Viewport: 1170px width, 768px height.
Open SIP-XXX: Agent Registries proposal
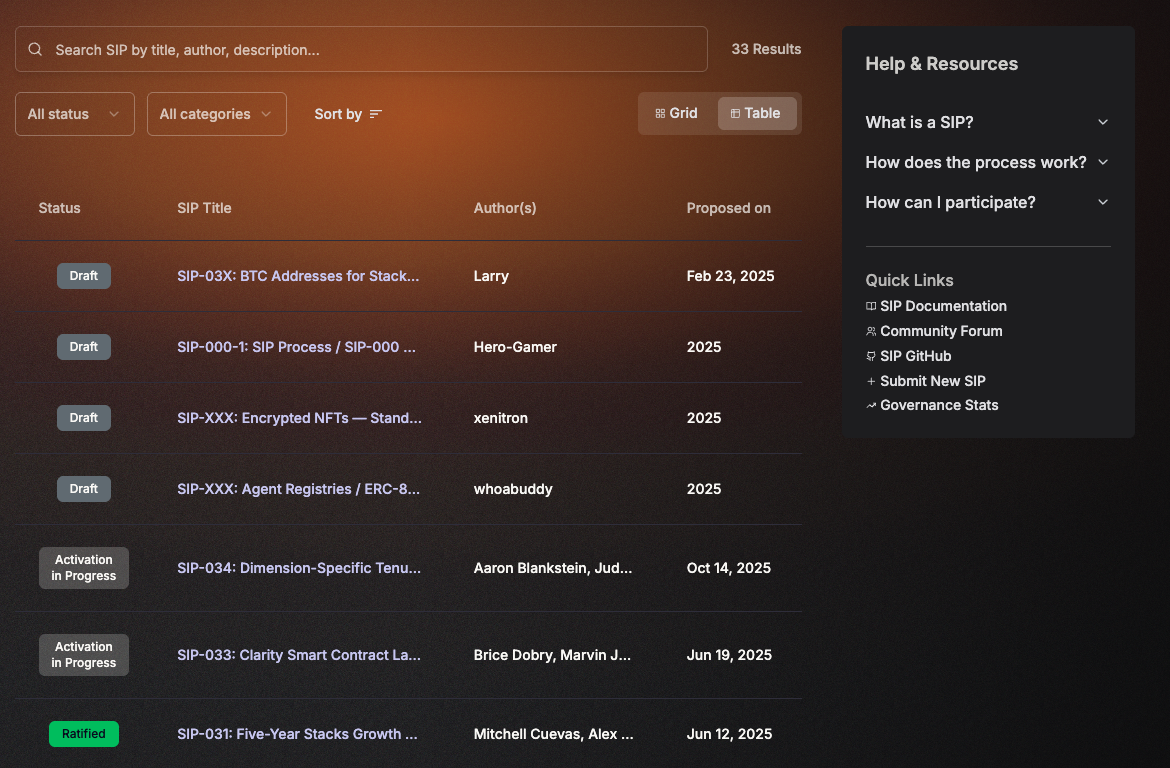[x=298, y=489]
